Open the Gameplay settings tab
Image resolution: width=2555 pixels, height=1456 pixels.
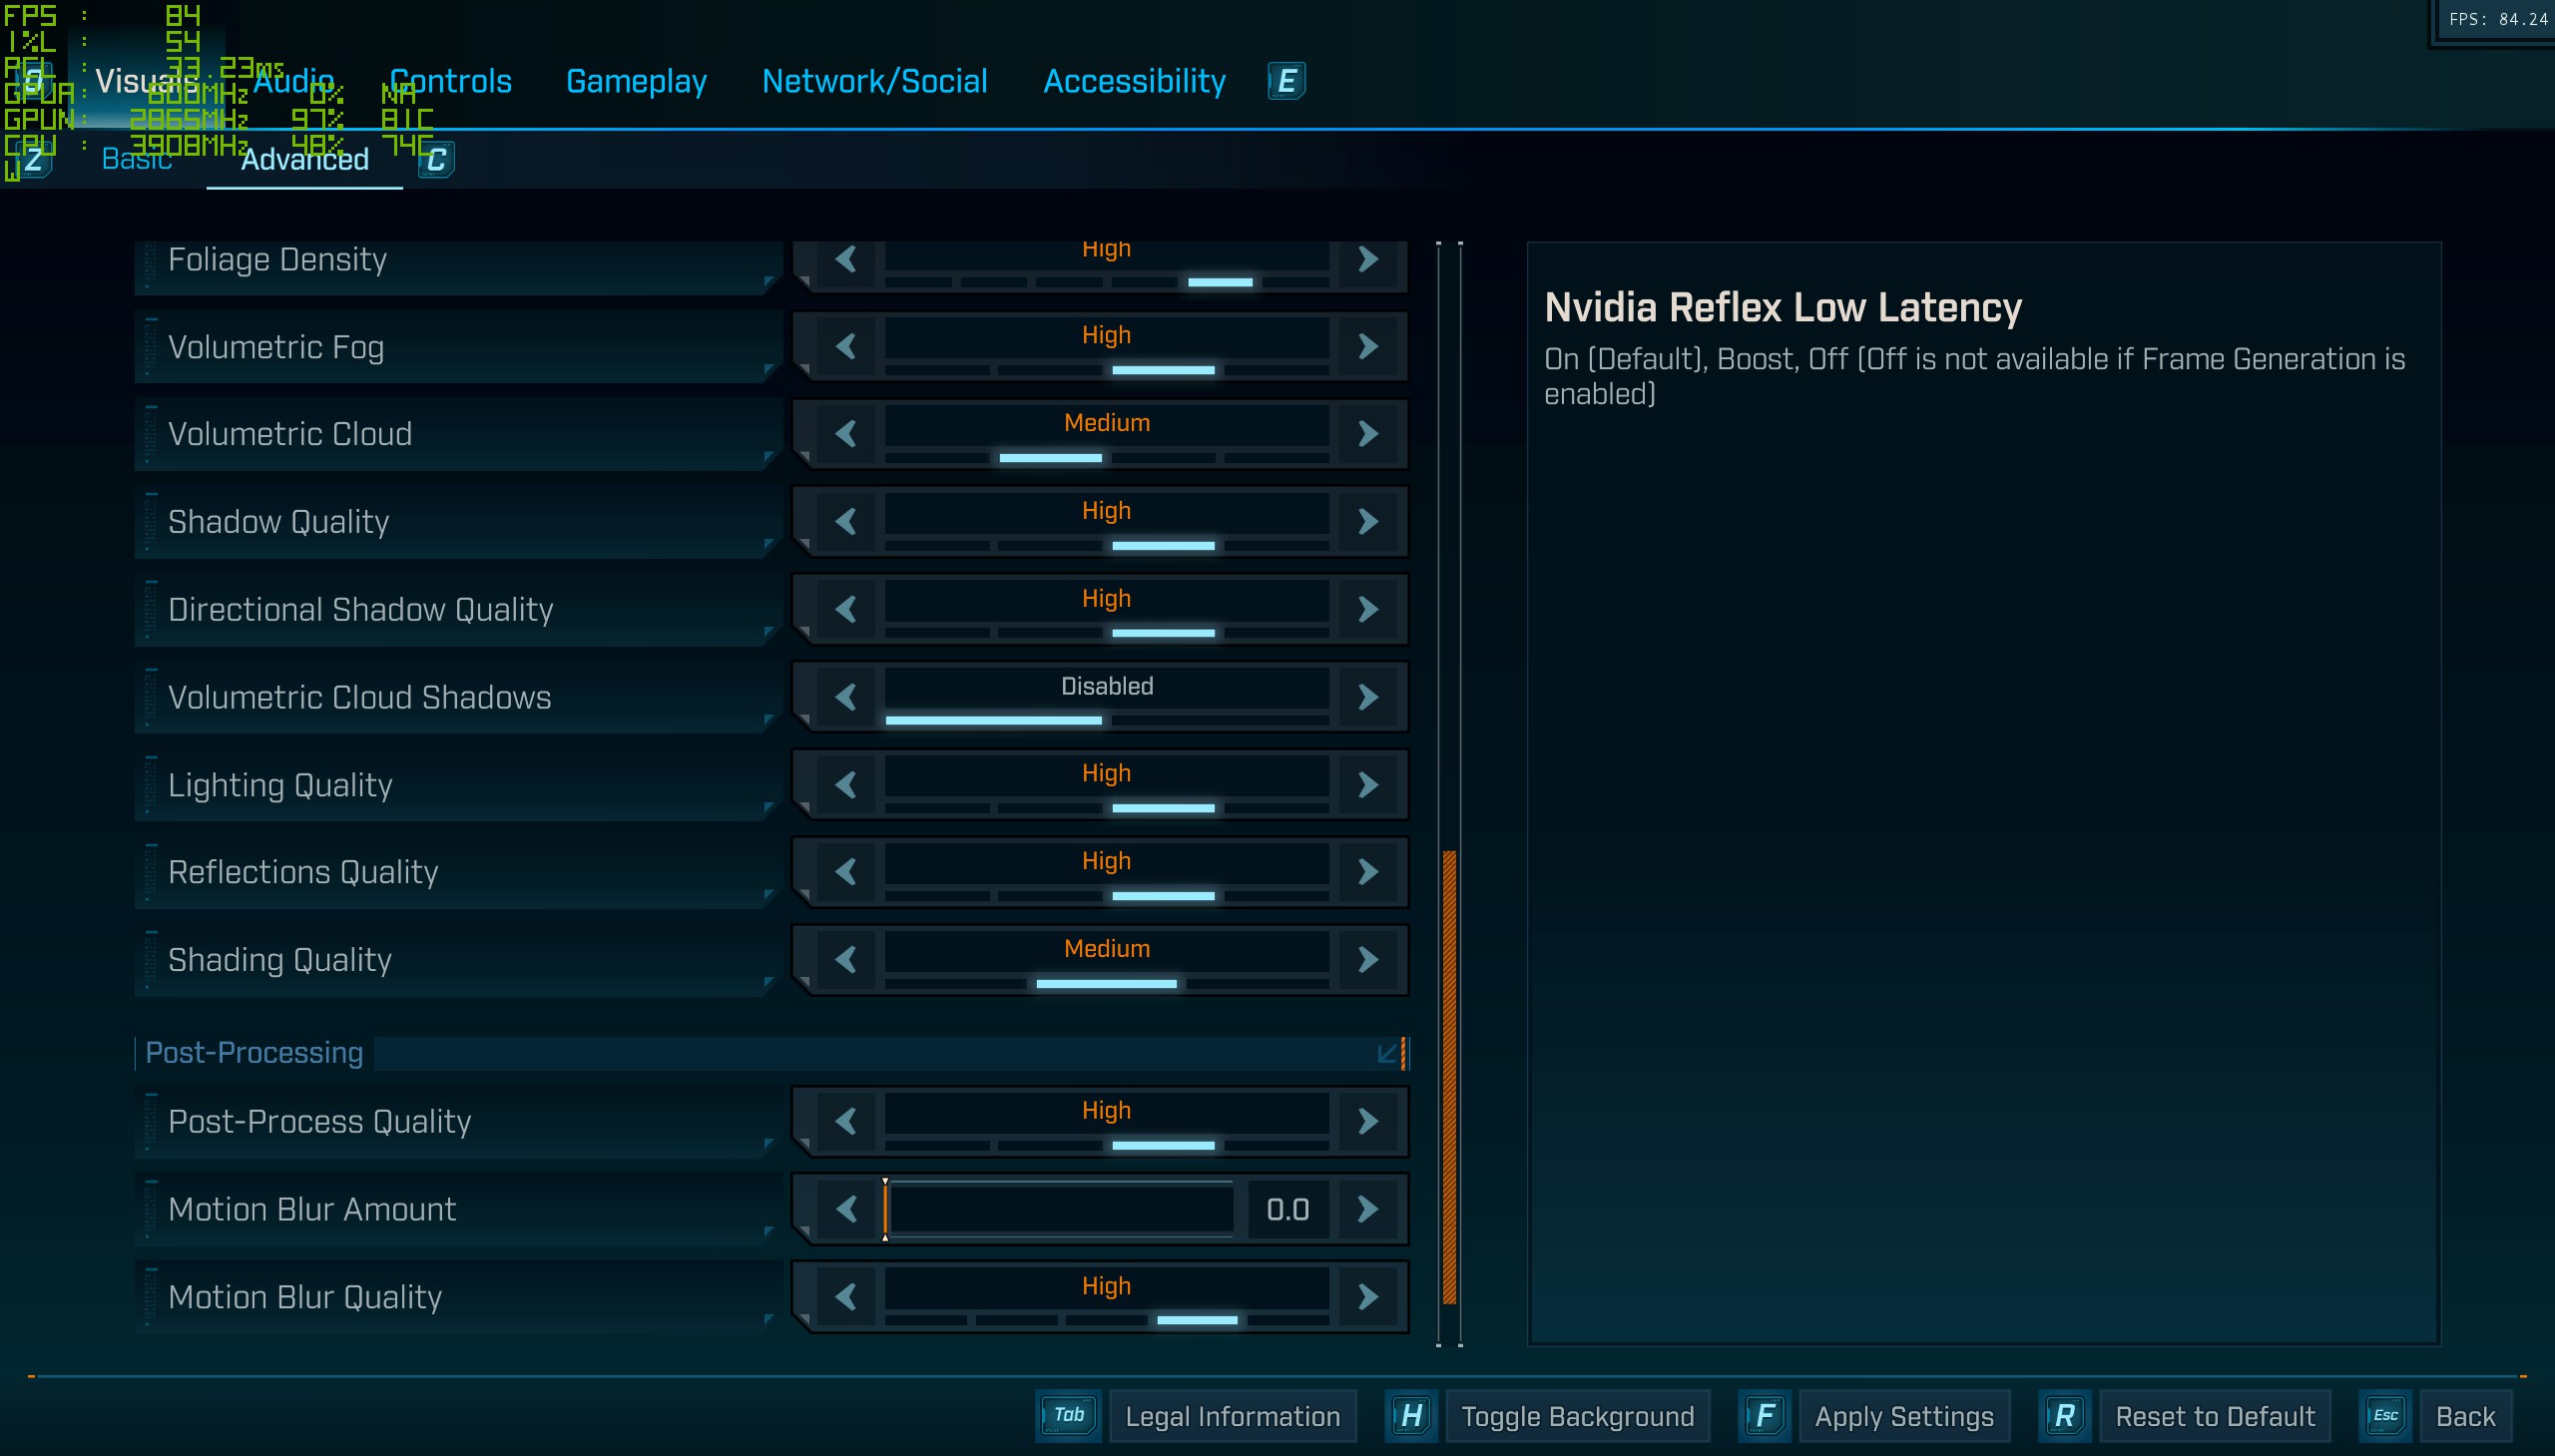[636, 81]
